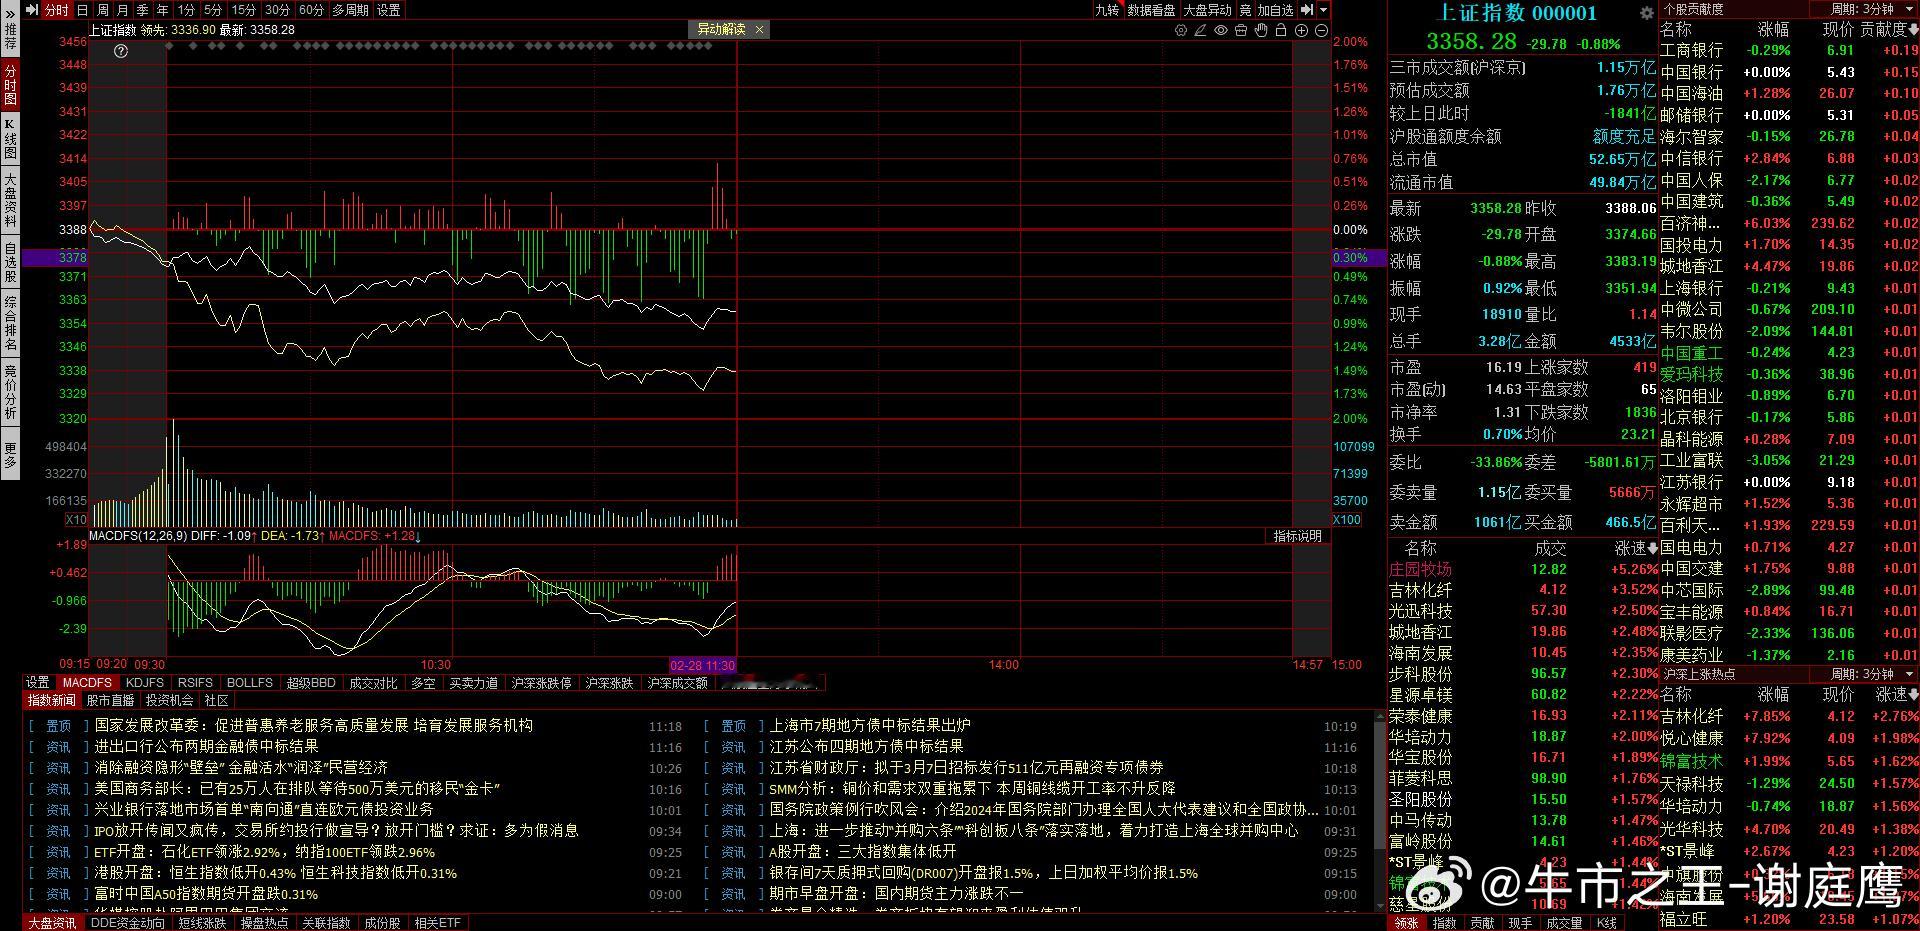Sort the 领涨 list by the 涨速 arrow
The width and height of the screenshot is (1920, 931).
1652,548
